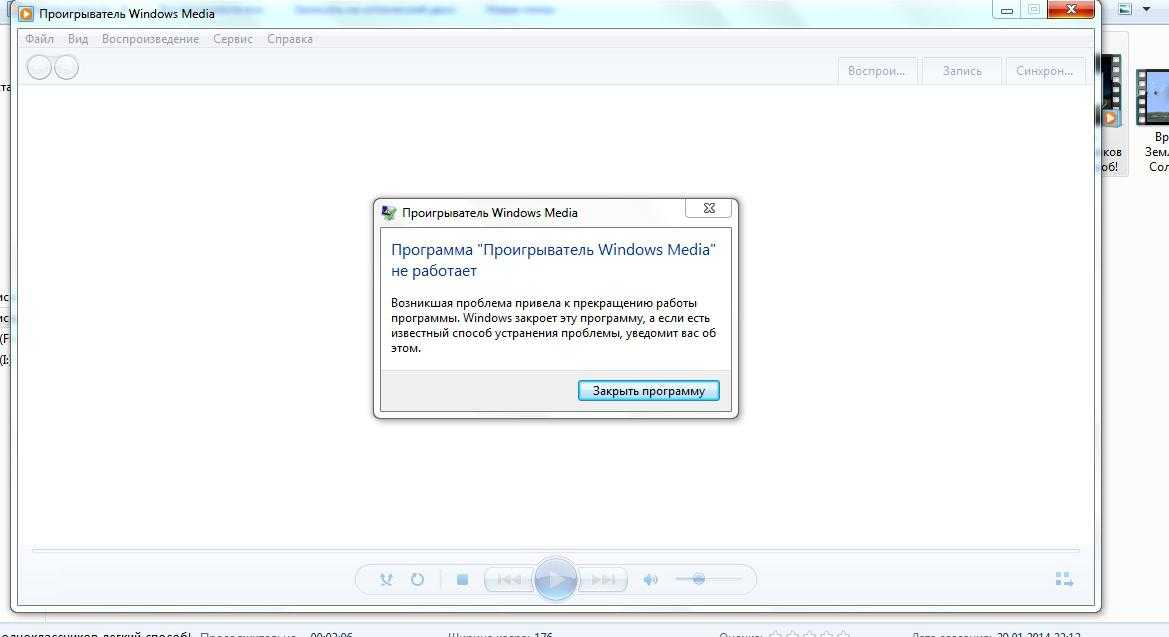Close the error dialog with X
The width and height of the screenshot is (1169, 637).
(x=709, y=209)
